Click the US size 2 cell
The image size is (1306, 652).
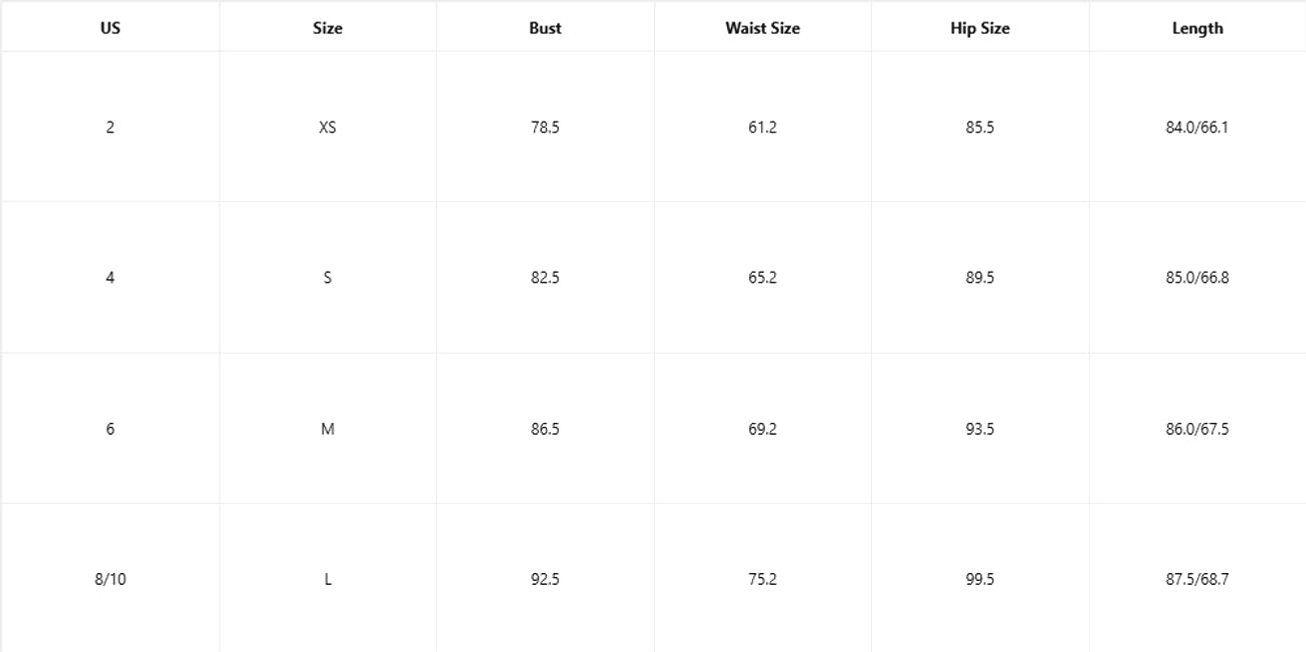pos(110,127)
